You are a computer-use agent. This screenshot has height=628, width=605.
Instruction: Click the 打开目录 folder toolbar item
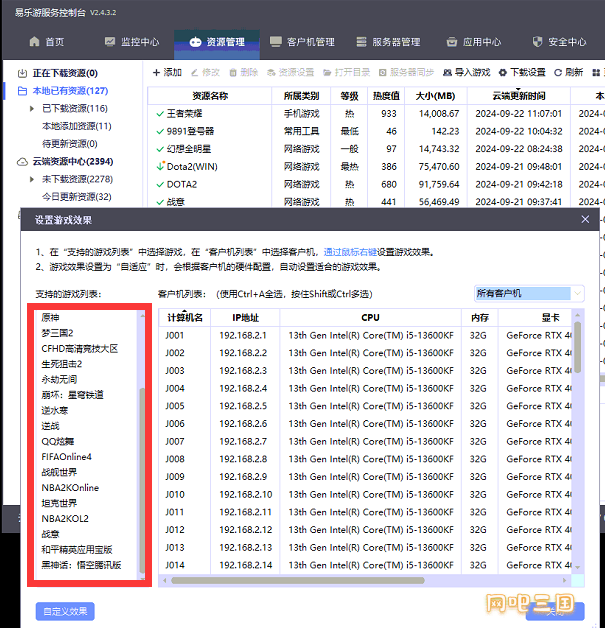coord(347,72)
